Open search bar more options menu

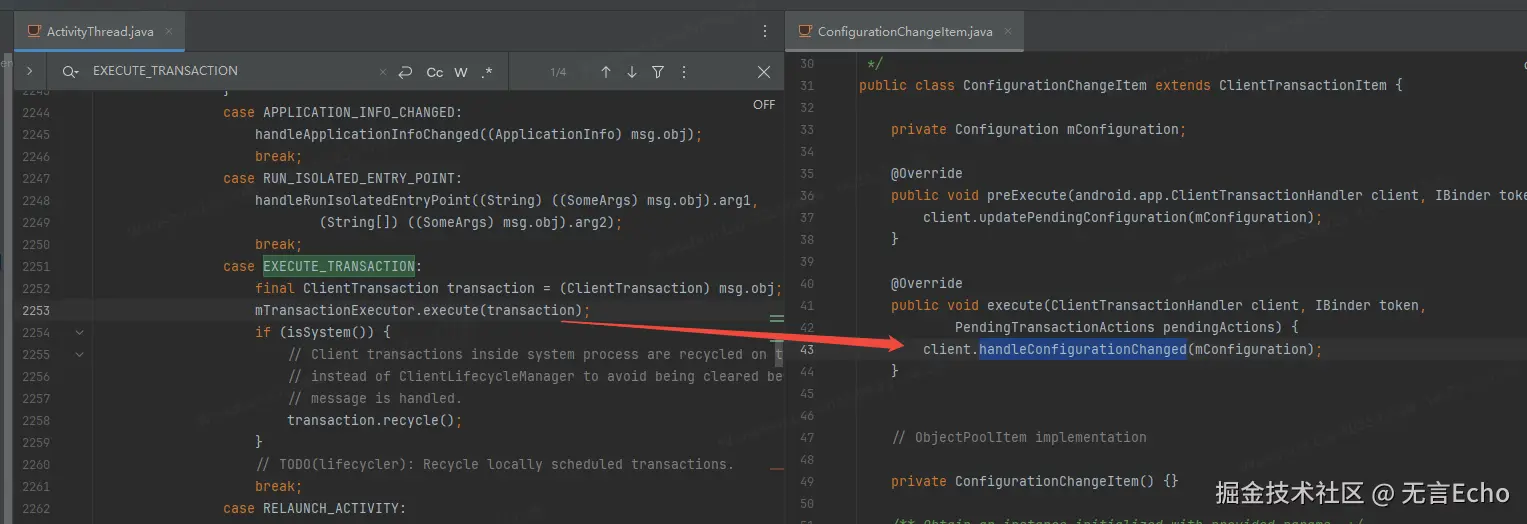click(x=684, y=72)
